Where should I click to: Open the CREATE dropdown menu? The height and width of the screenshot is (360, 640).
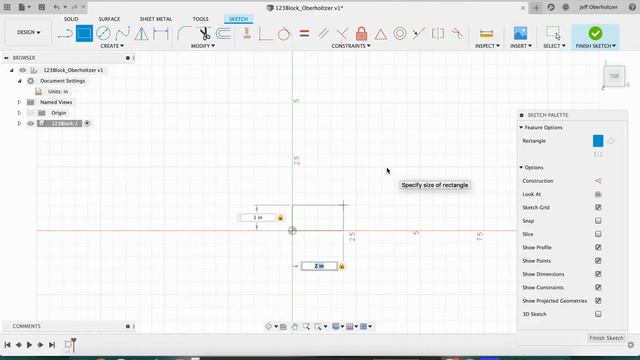[x=112, y=46]
